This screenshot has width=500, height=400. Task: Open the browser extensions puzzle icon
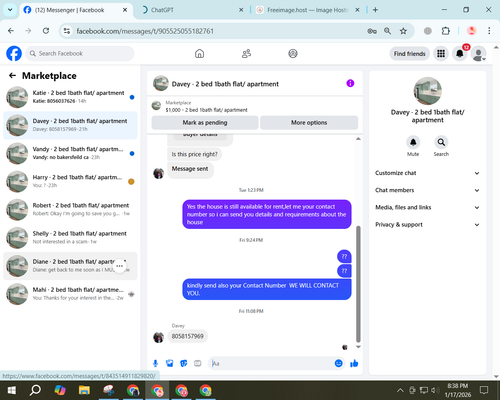[x=445, y=31]
